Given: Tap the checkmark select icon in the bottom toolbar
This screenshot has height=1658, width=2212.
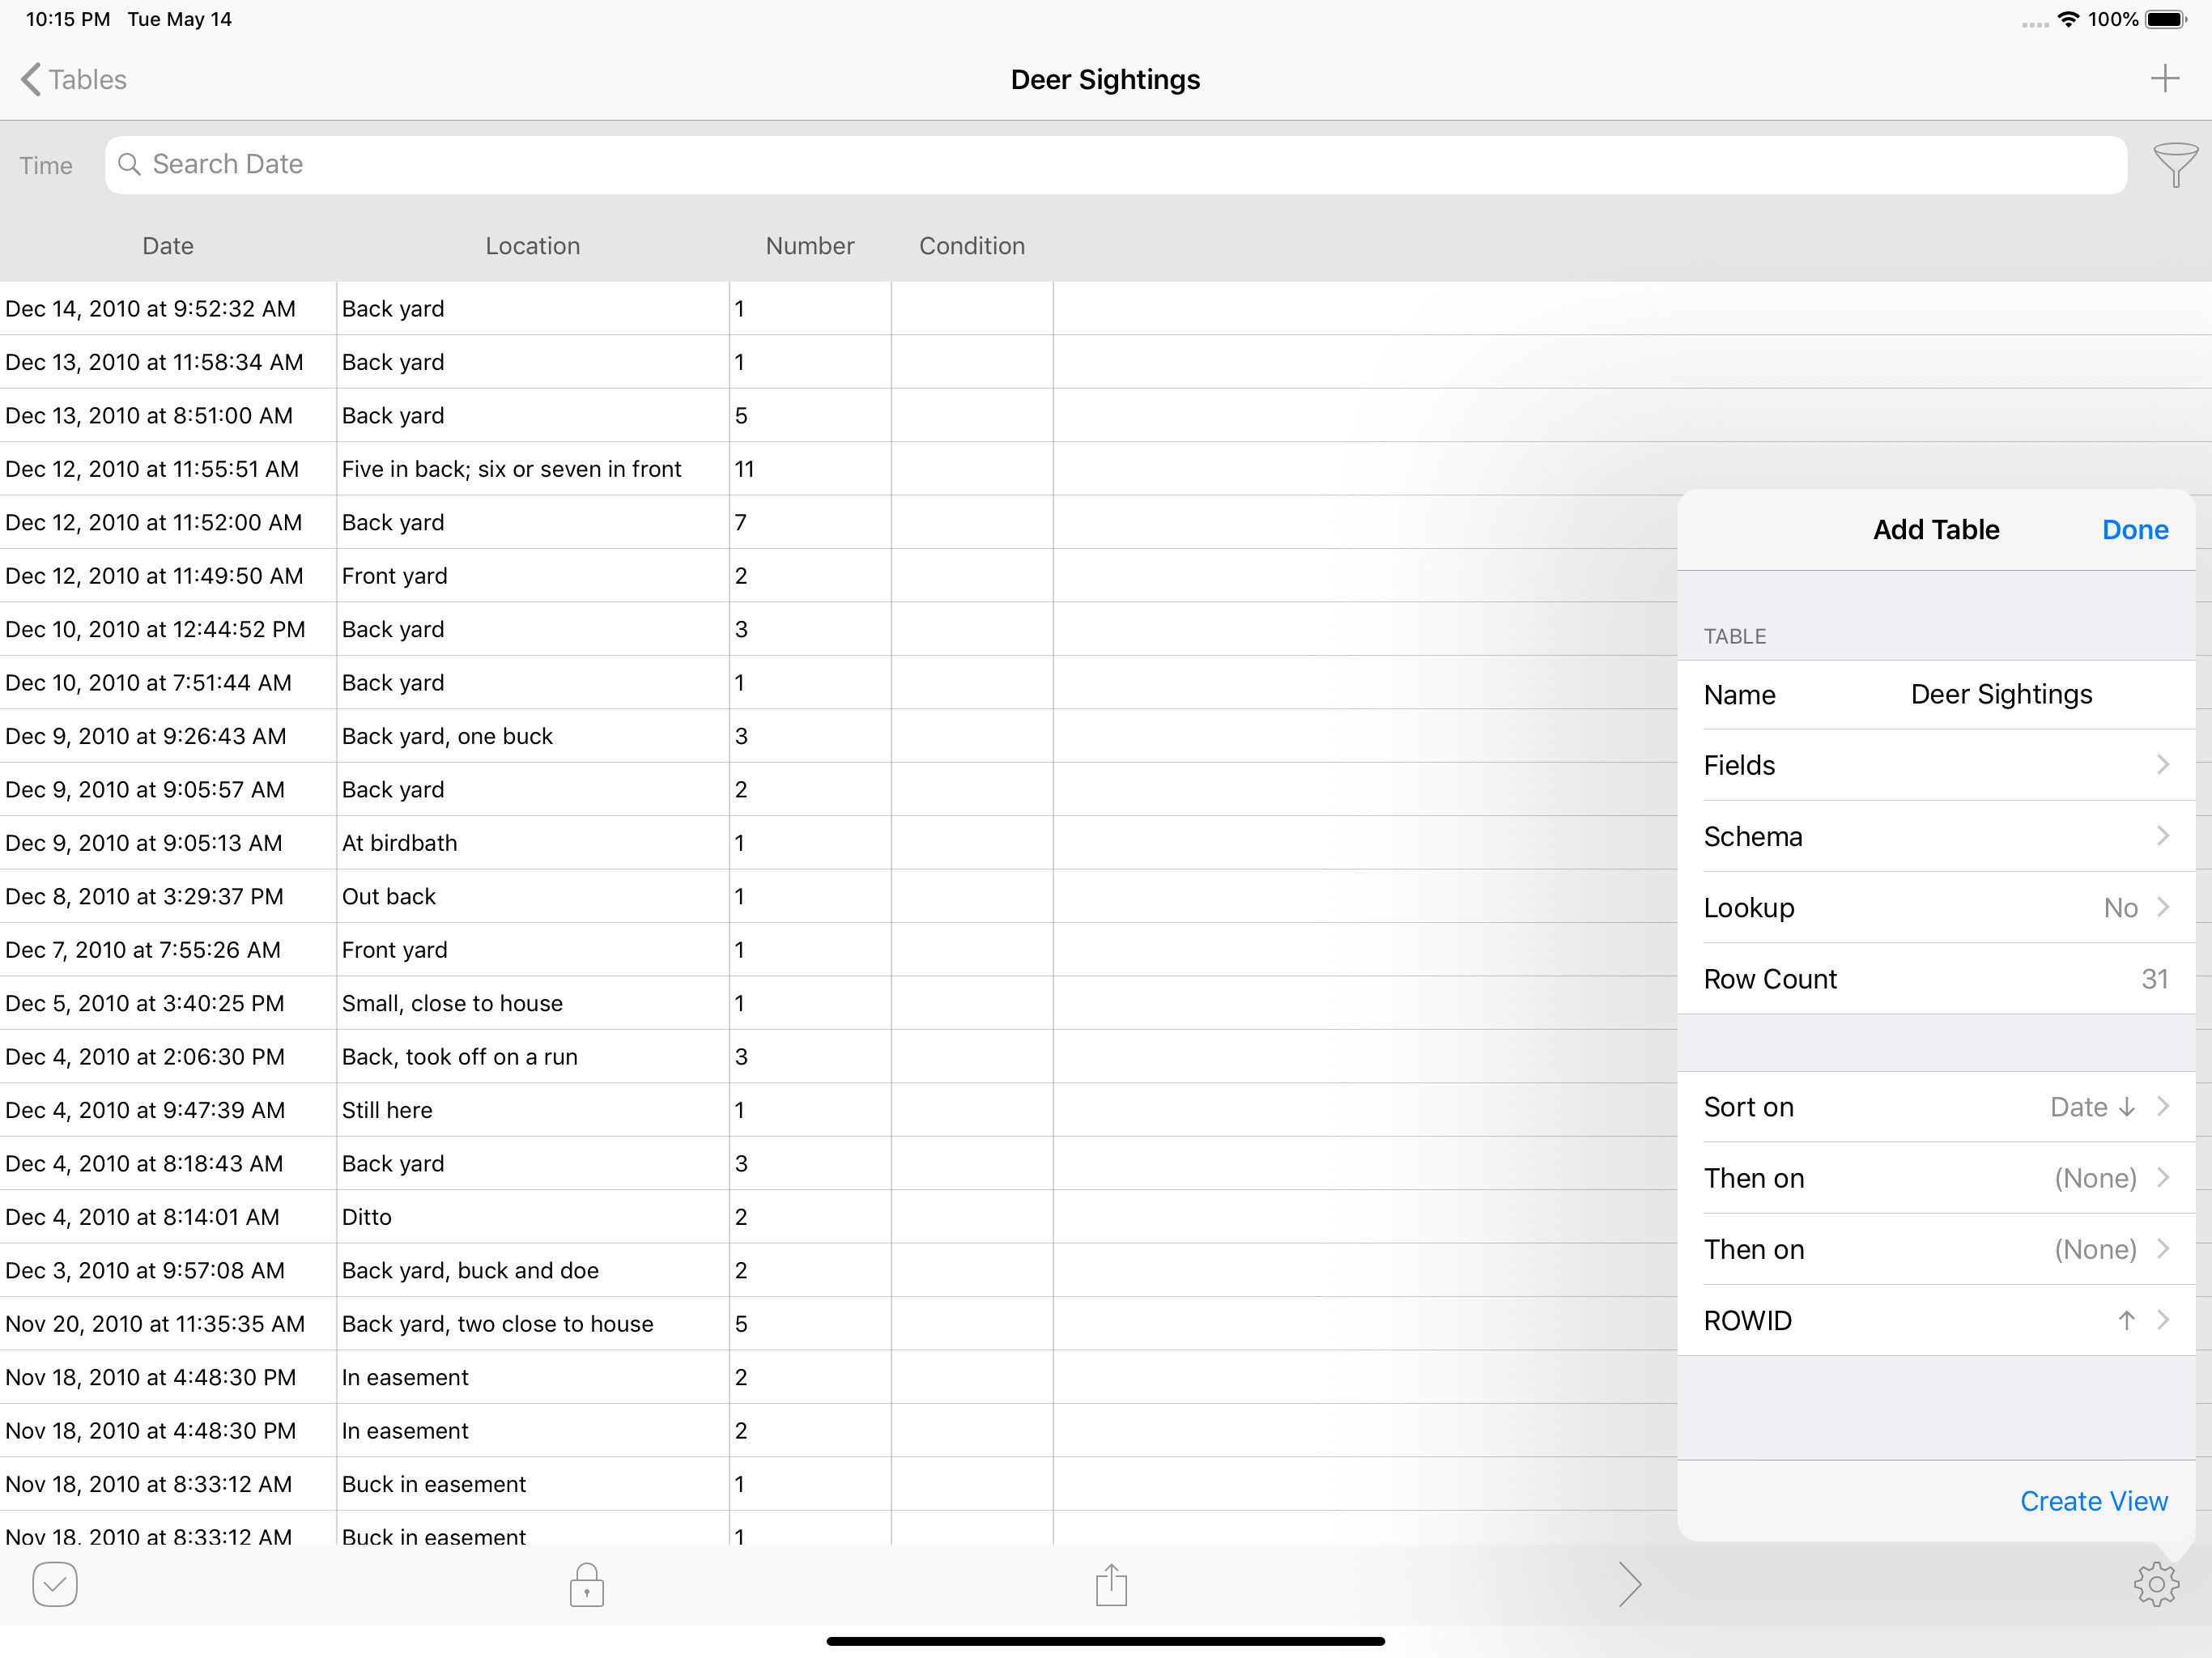Looking at the screenshot, I should coord(55,1584).
